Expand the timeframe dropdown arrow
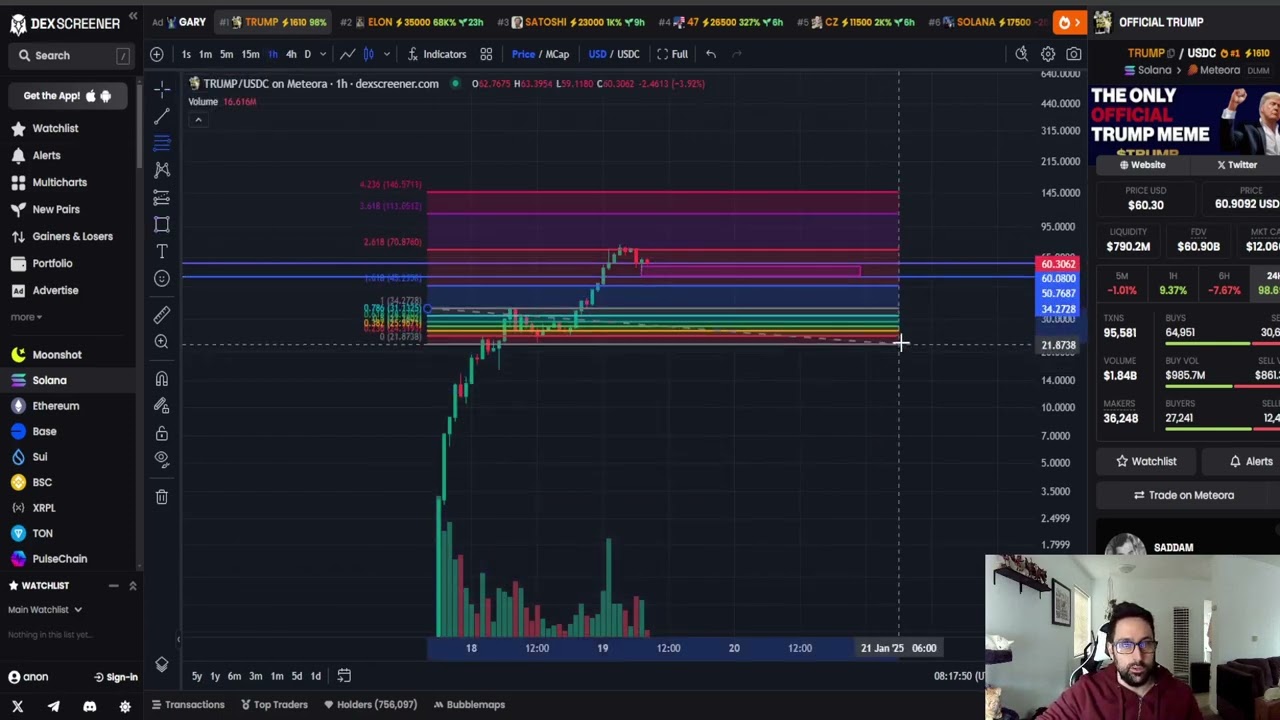The height and width of the screenshot is (720, 1280). [322, 54]
